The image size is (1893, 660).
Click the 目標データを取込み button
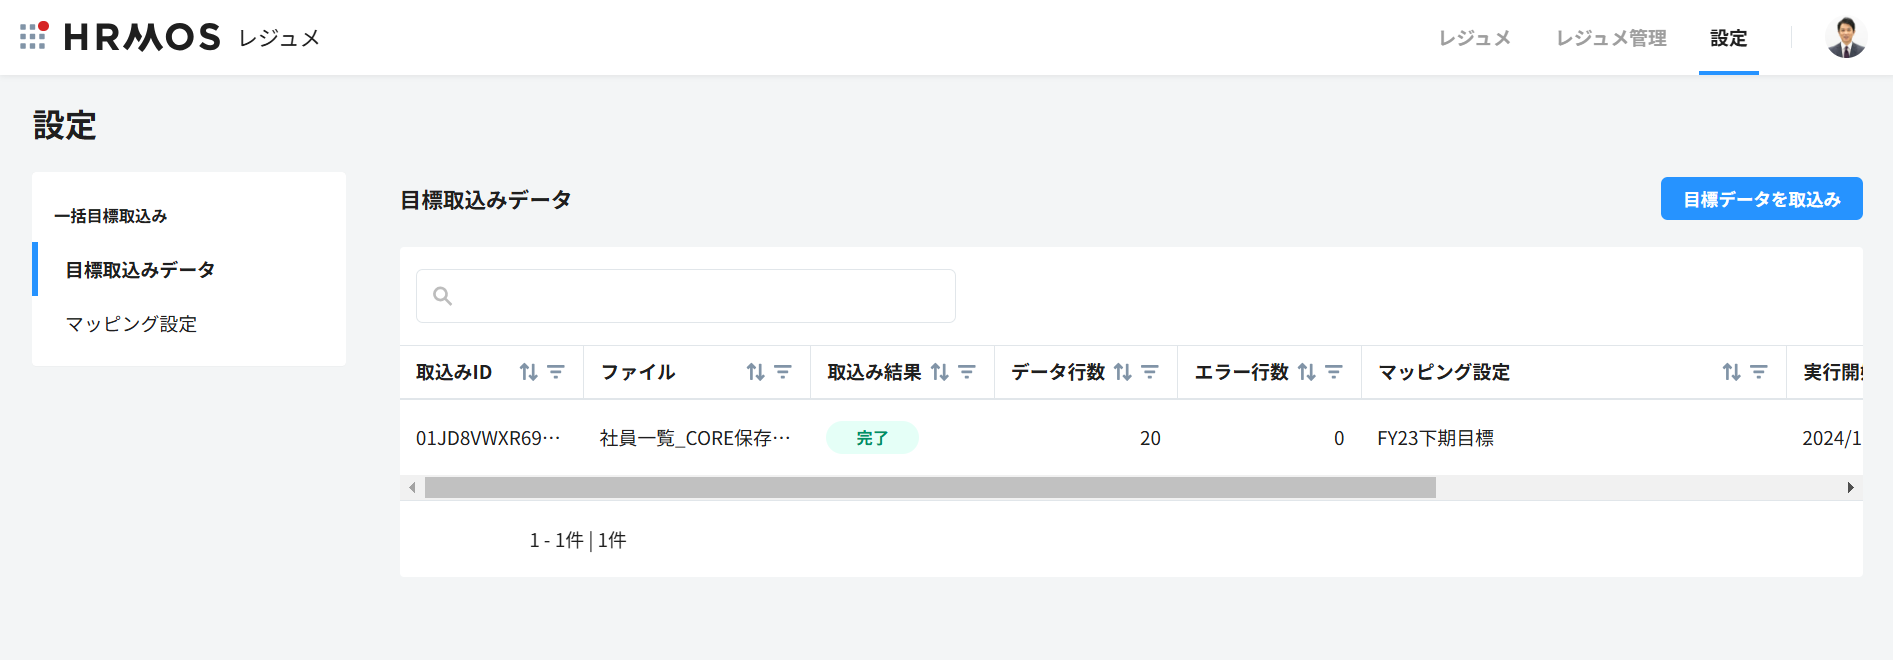point(1761,199)
